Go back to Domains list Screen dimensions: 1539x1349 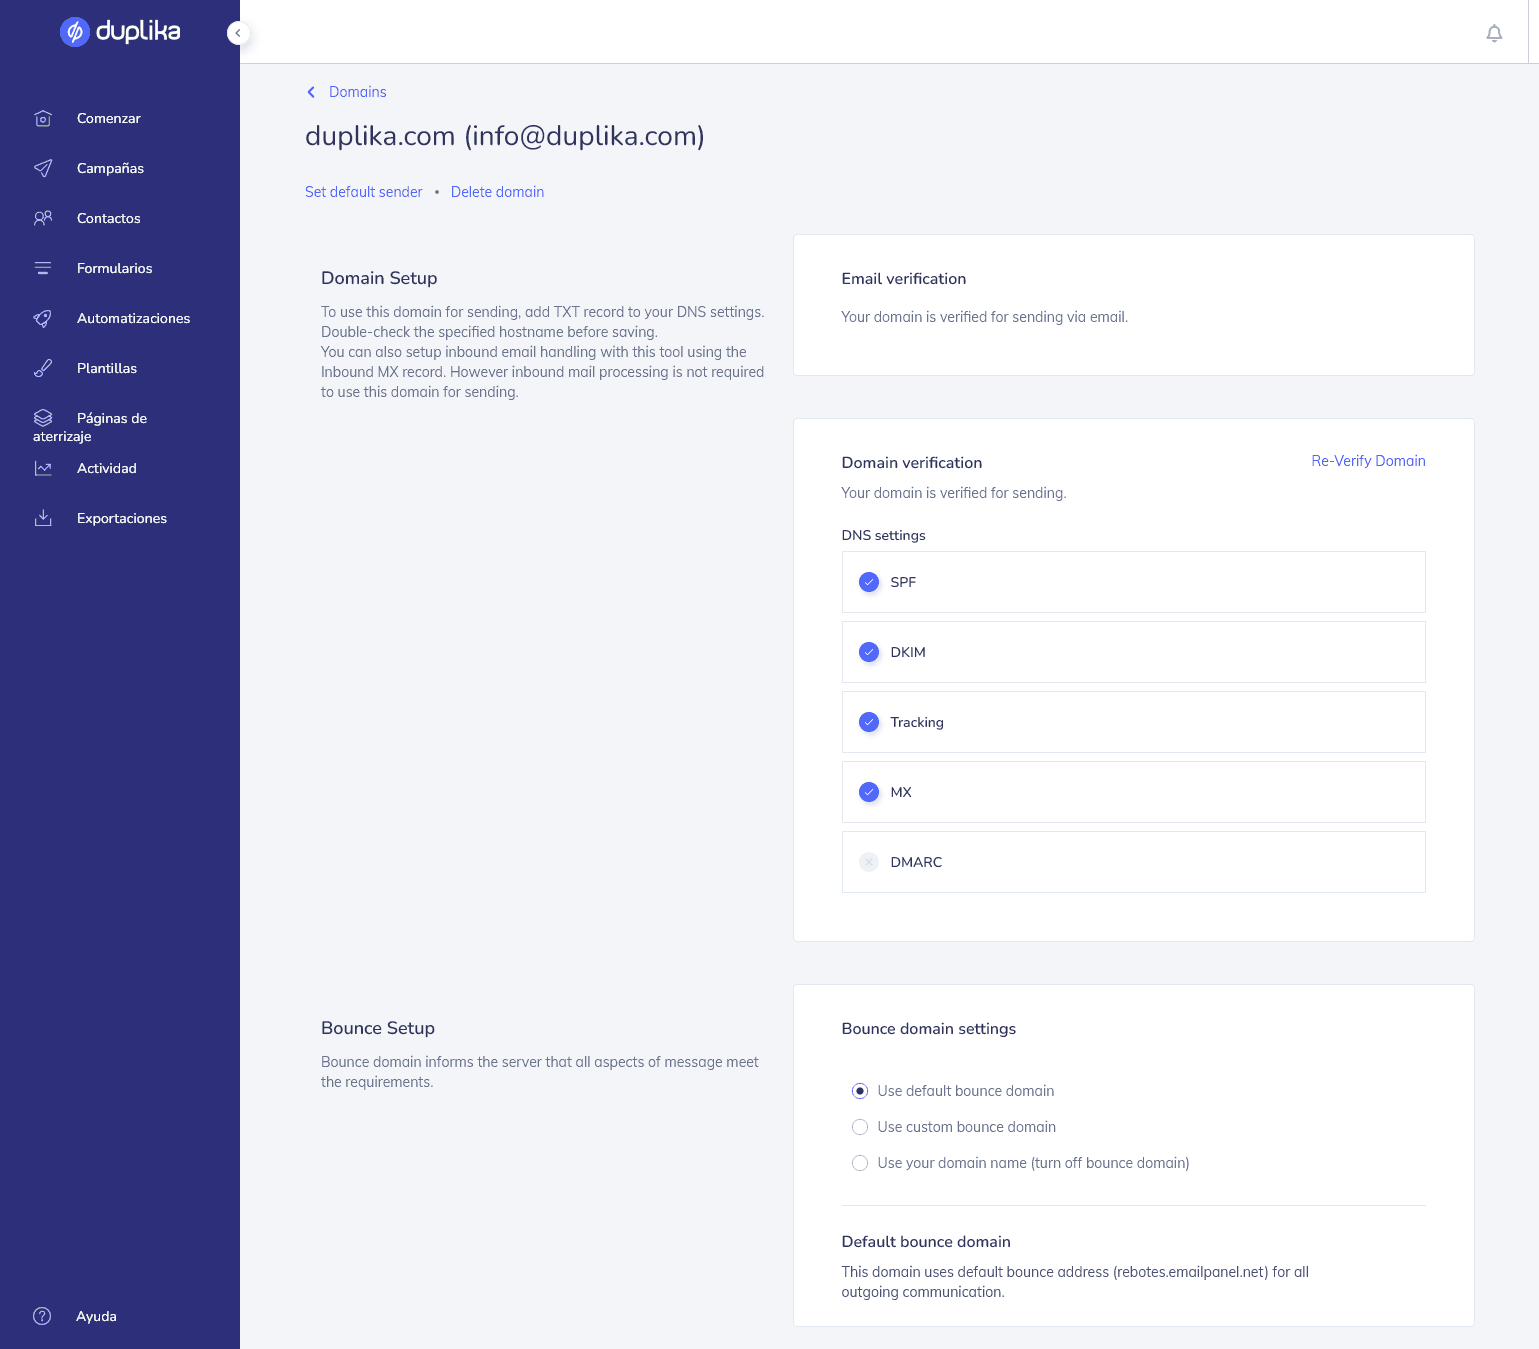click(x=357, y=92)
